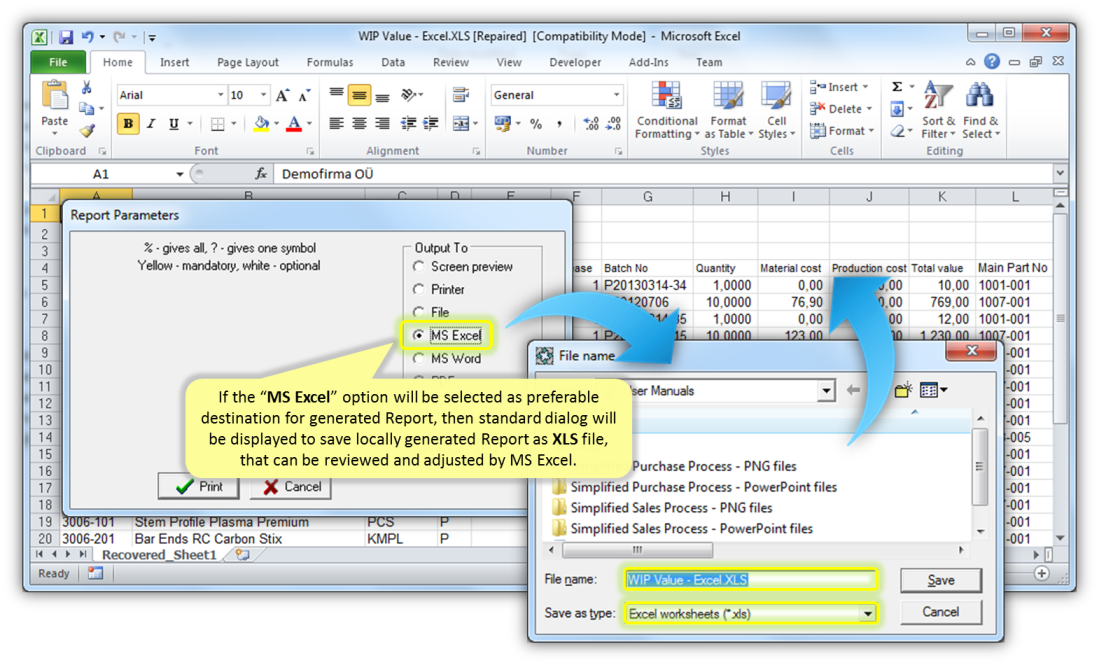Click Save in File name dialog
This screenshot has width=1099, height=665.
click(941, 580)
